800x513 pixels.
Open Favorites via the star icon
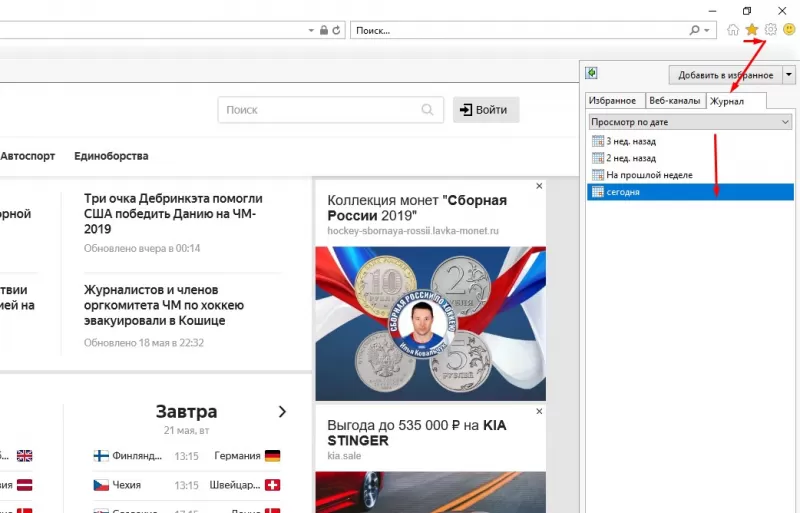(752, 30)
